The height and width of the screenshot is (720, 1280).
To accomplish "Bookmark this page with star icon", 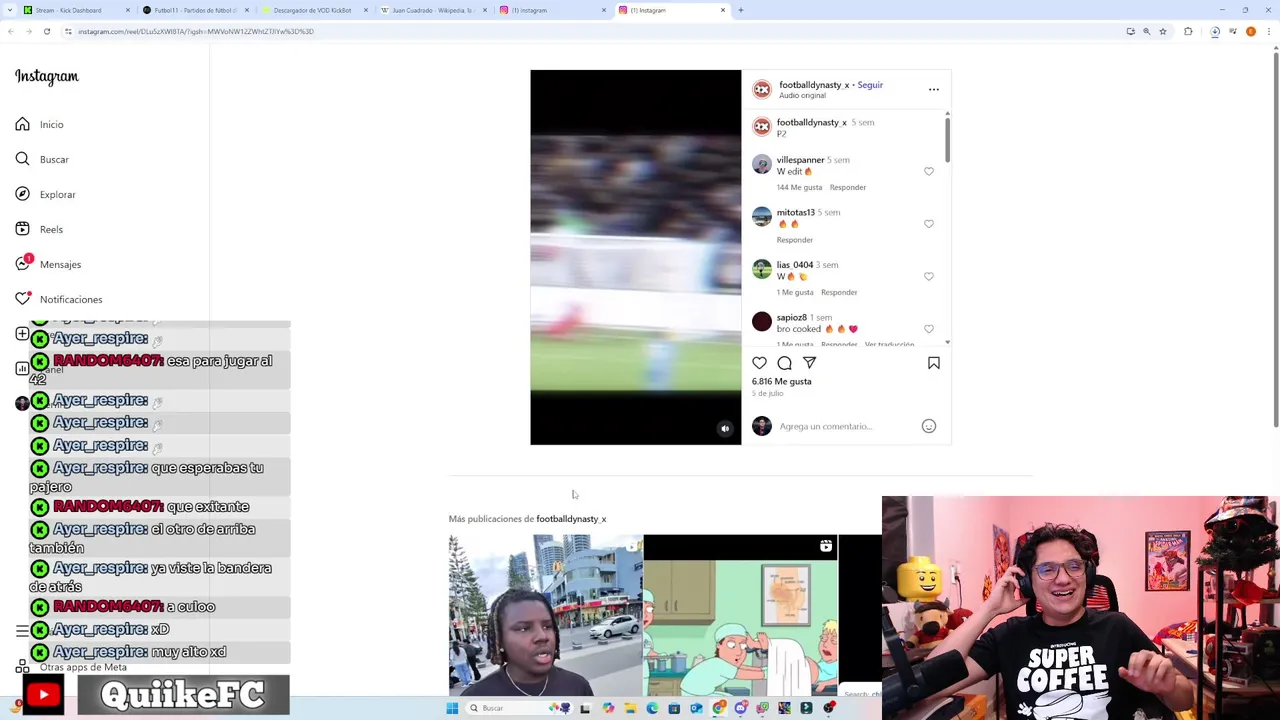I will coord(1163,31).
